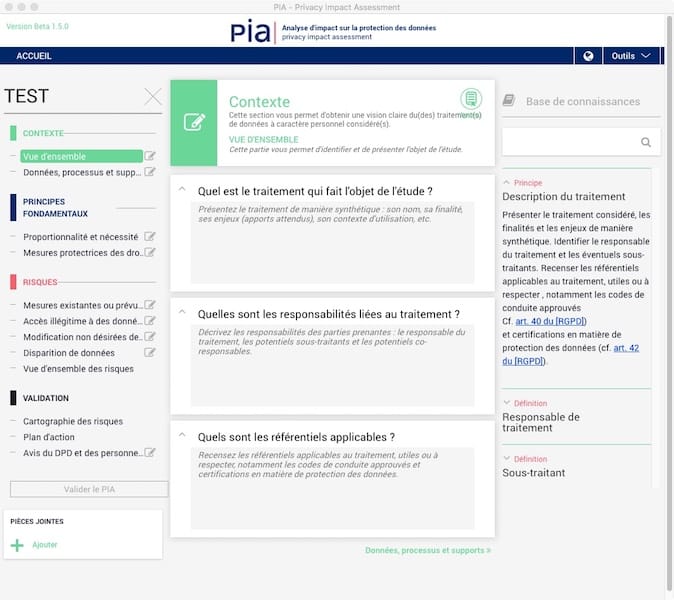Click the VUE D'ENSEMBLE heading in Contexte
Screen dimensions: 674x600
[x=263, y=139]
